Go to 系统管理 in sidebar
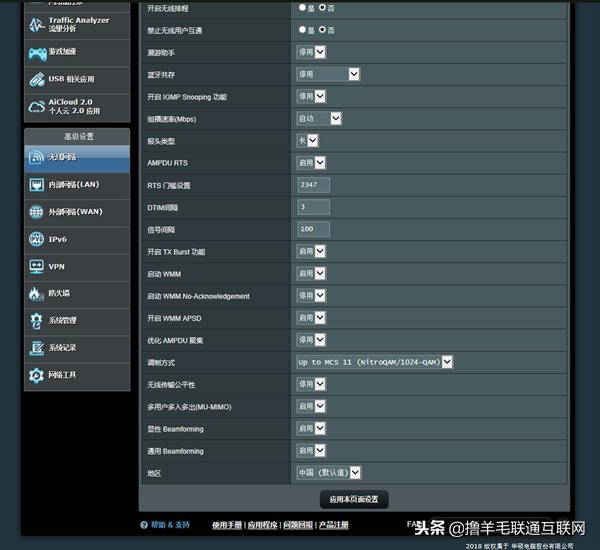The image size is (600, 550). pyautogui.click(x=77, y=321)
